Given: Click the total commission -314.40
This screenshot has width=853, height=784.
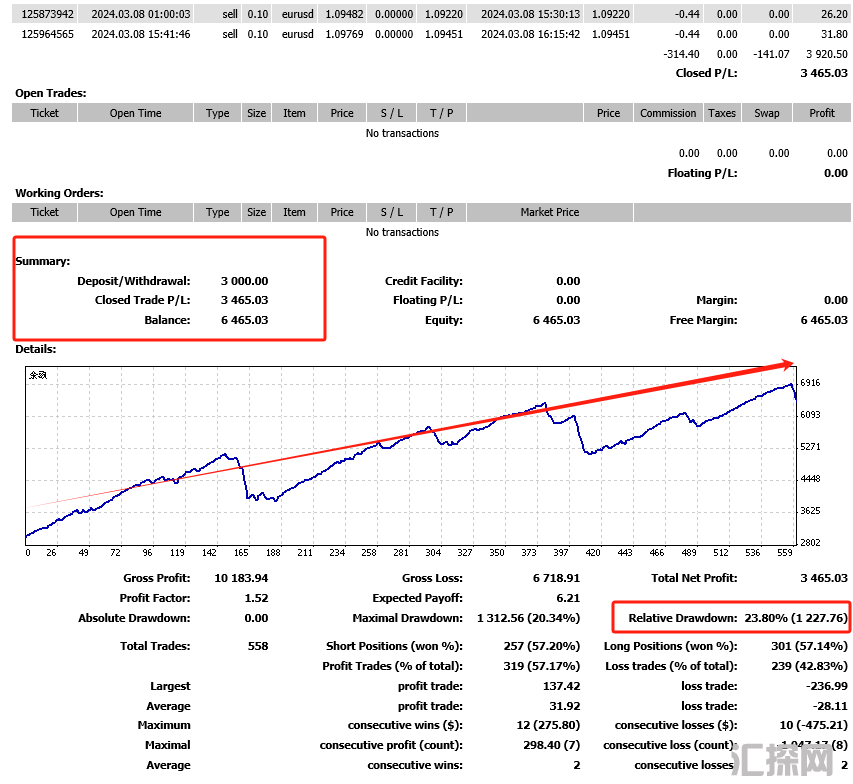Looking at the screenshot, I should click(x=682, y=54).
